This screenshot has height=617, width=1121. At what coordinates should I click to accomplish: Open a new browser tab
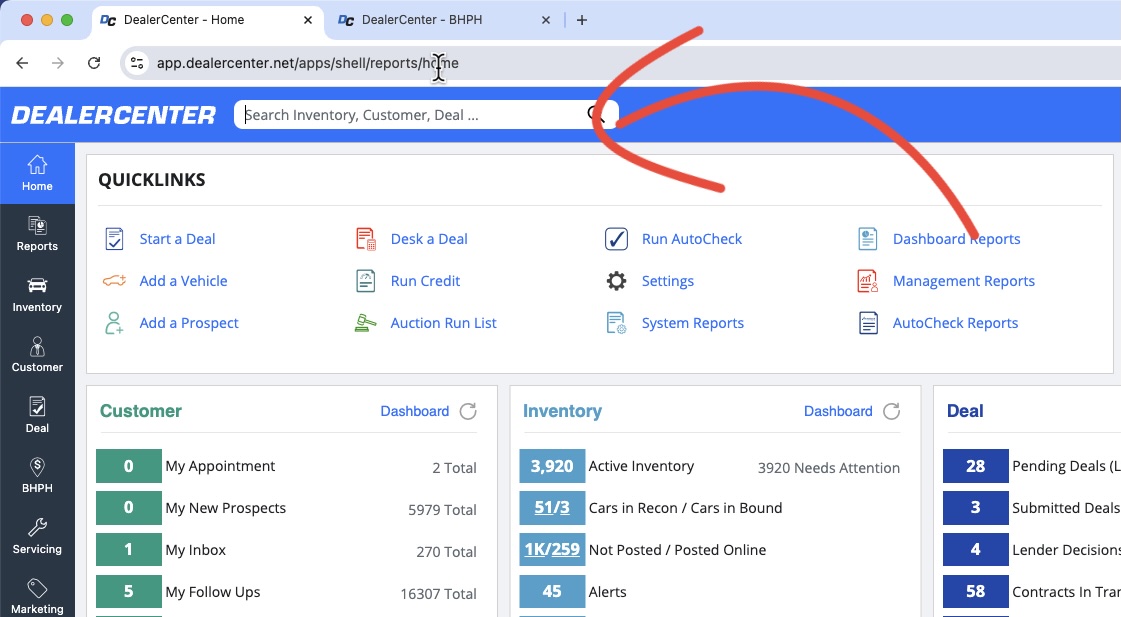point(582,20)
